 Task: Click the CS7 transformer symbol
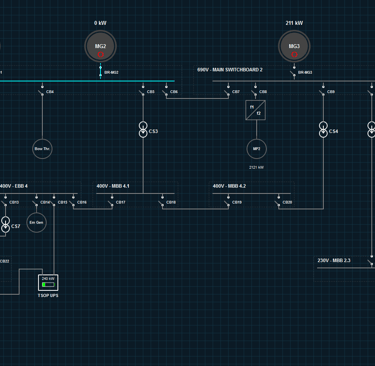5,224
